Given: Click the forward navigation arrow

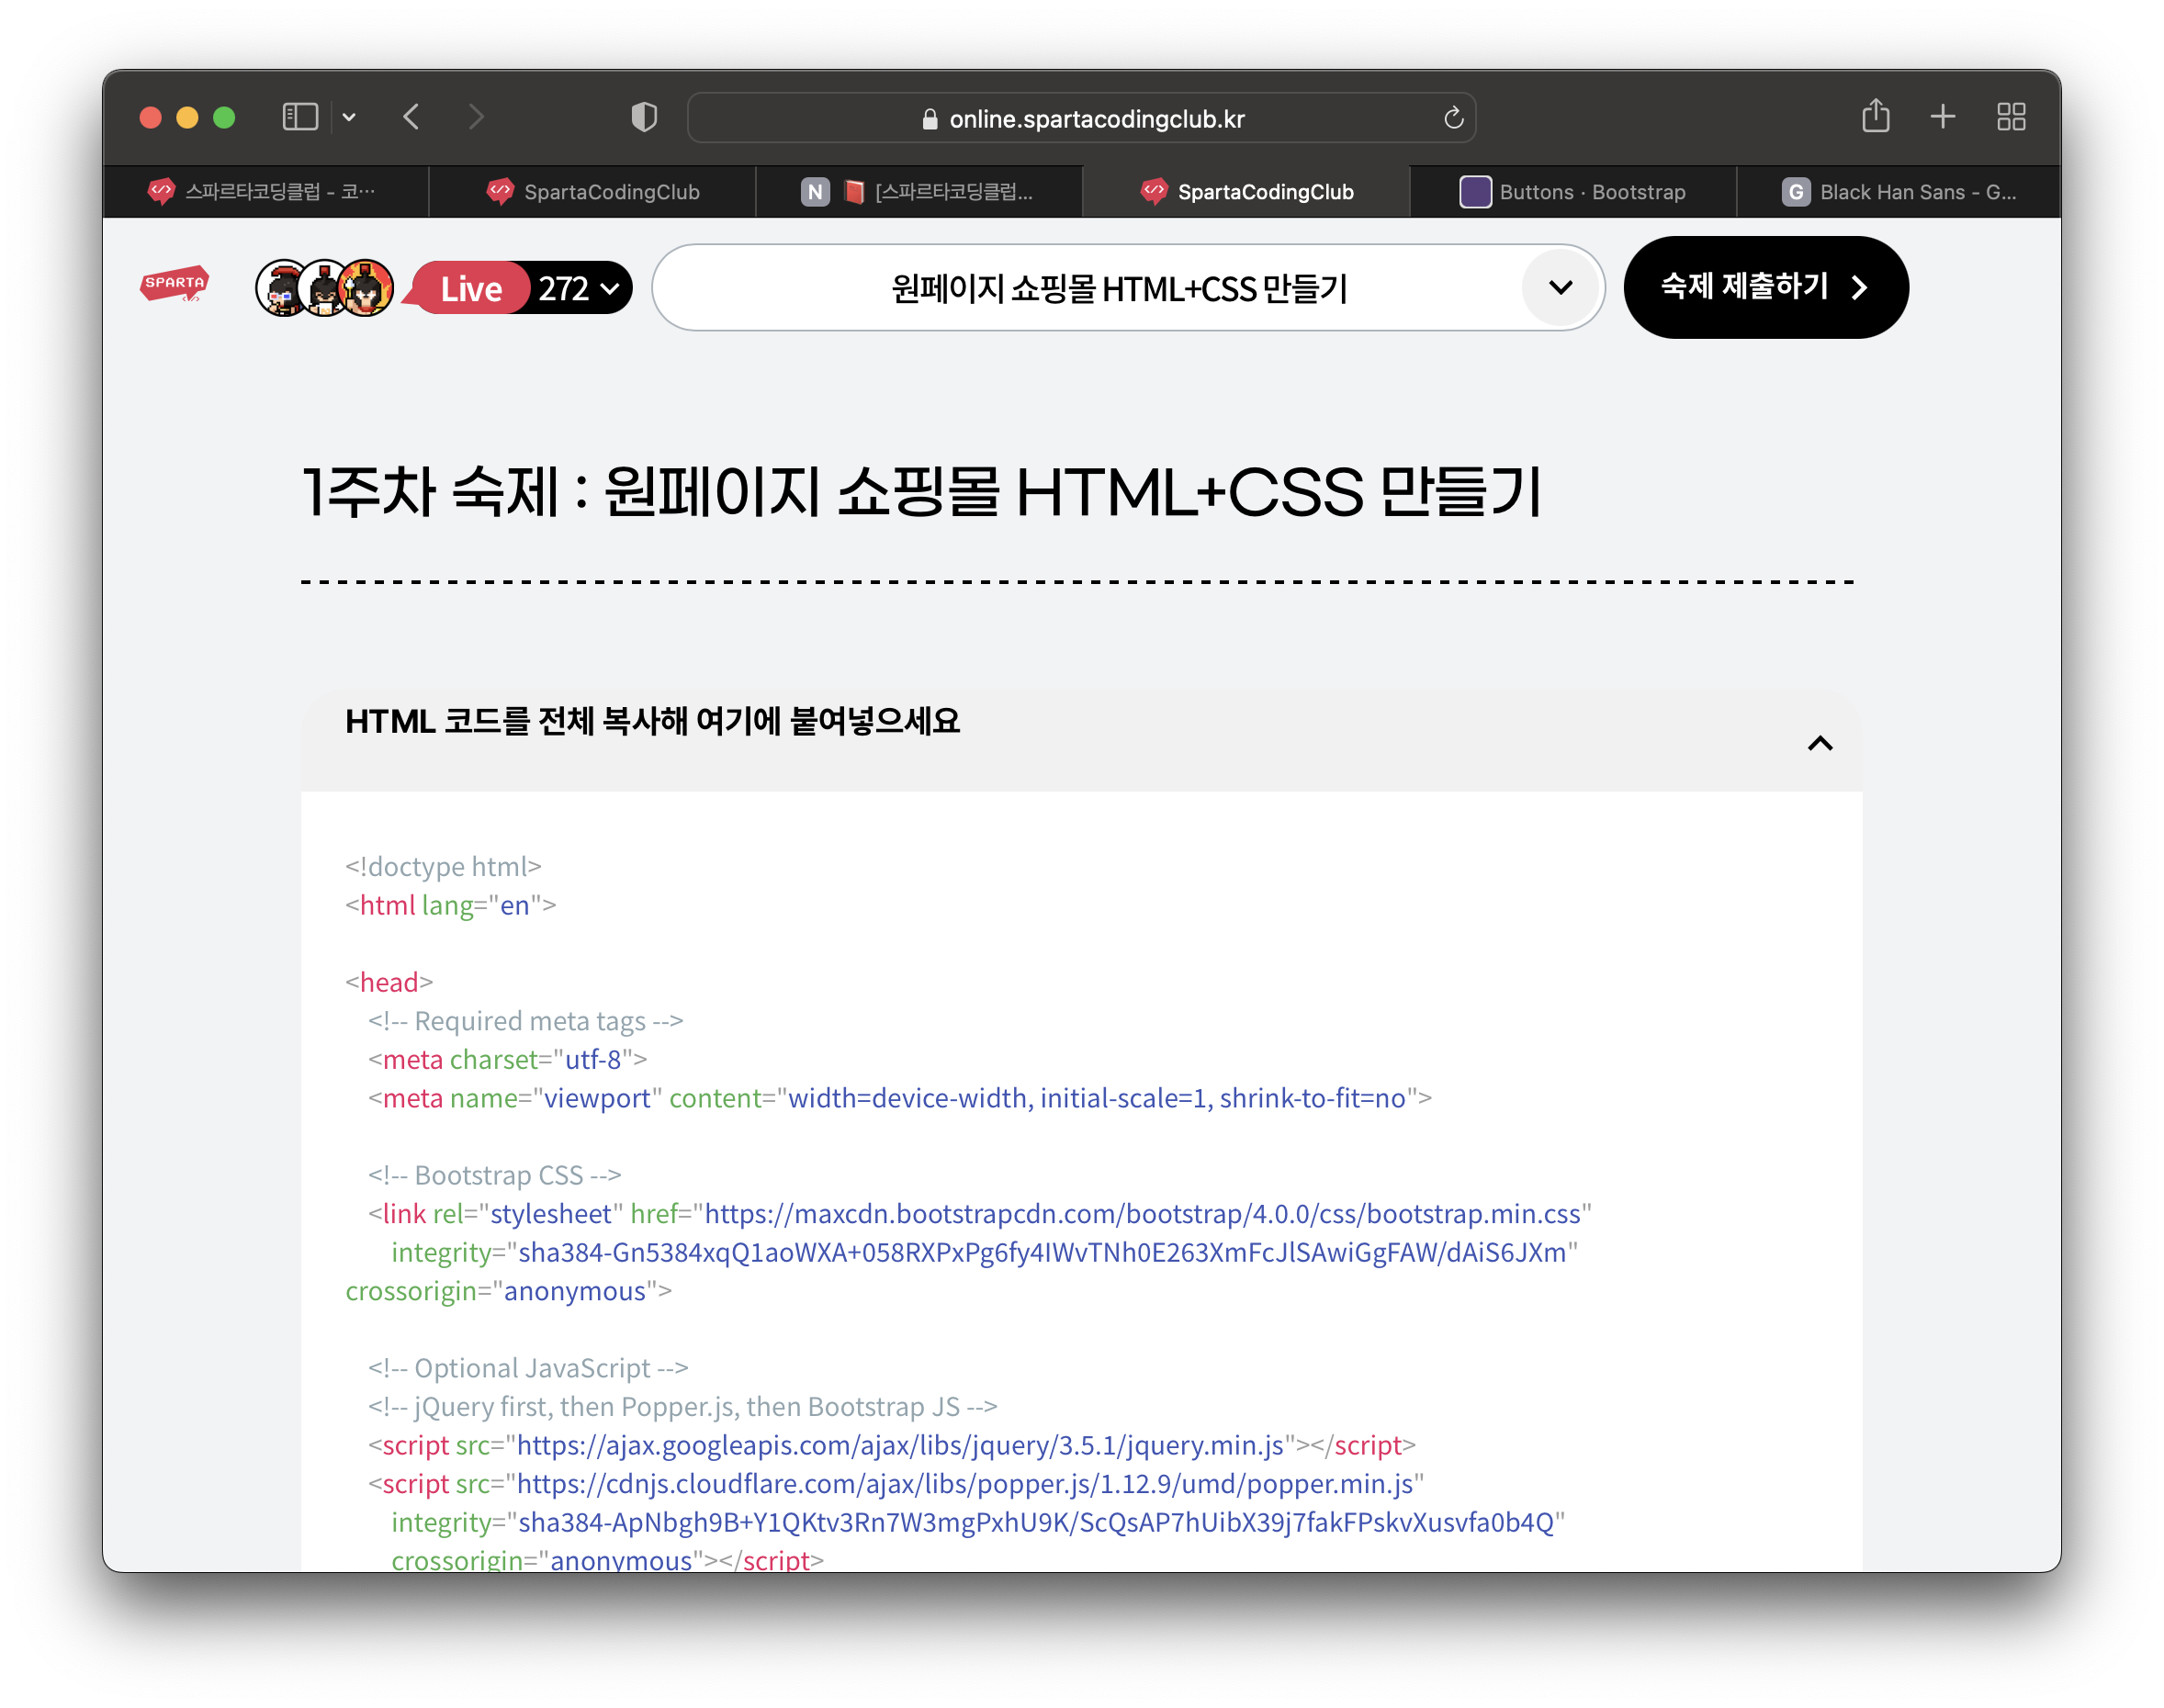Looking at the screenshot, I should 476,117.
